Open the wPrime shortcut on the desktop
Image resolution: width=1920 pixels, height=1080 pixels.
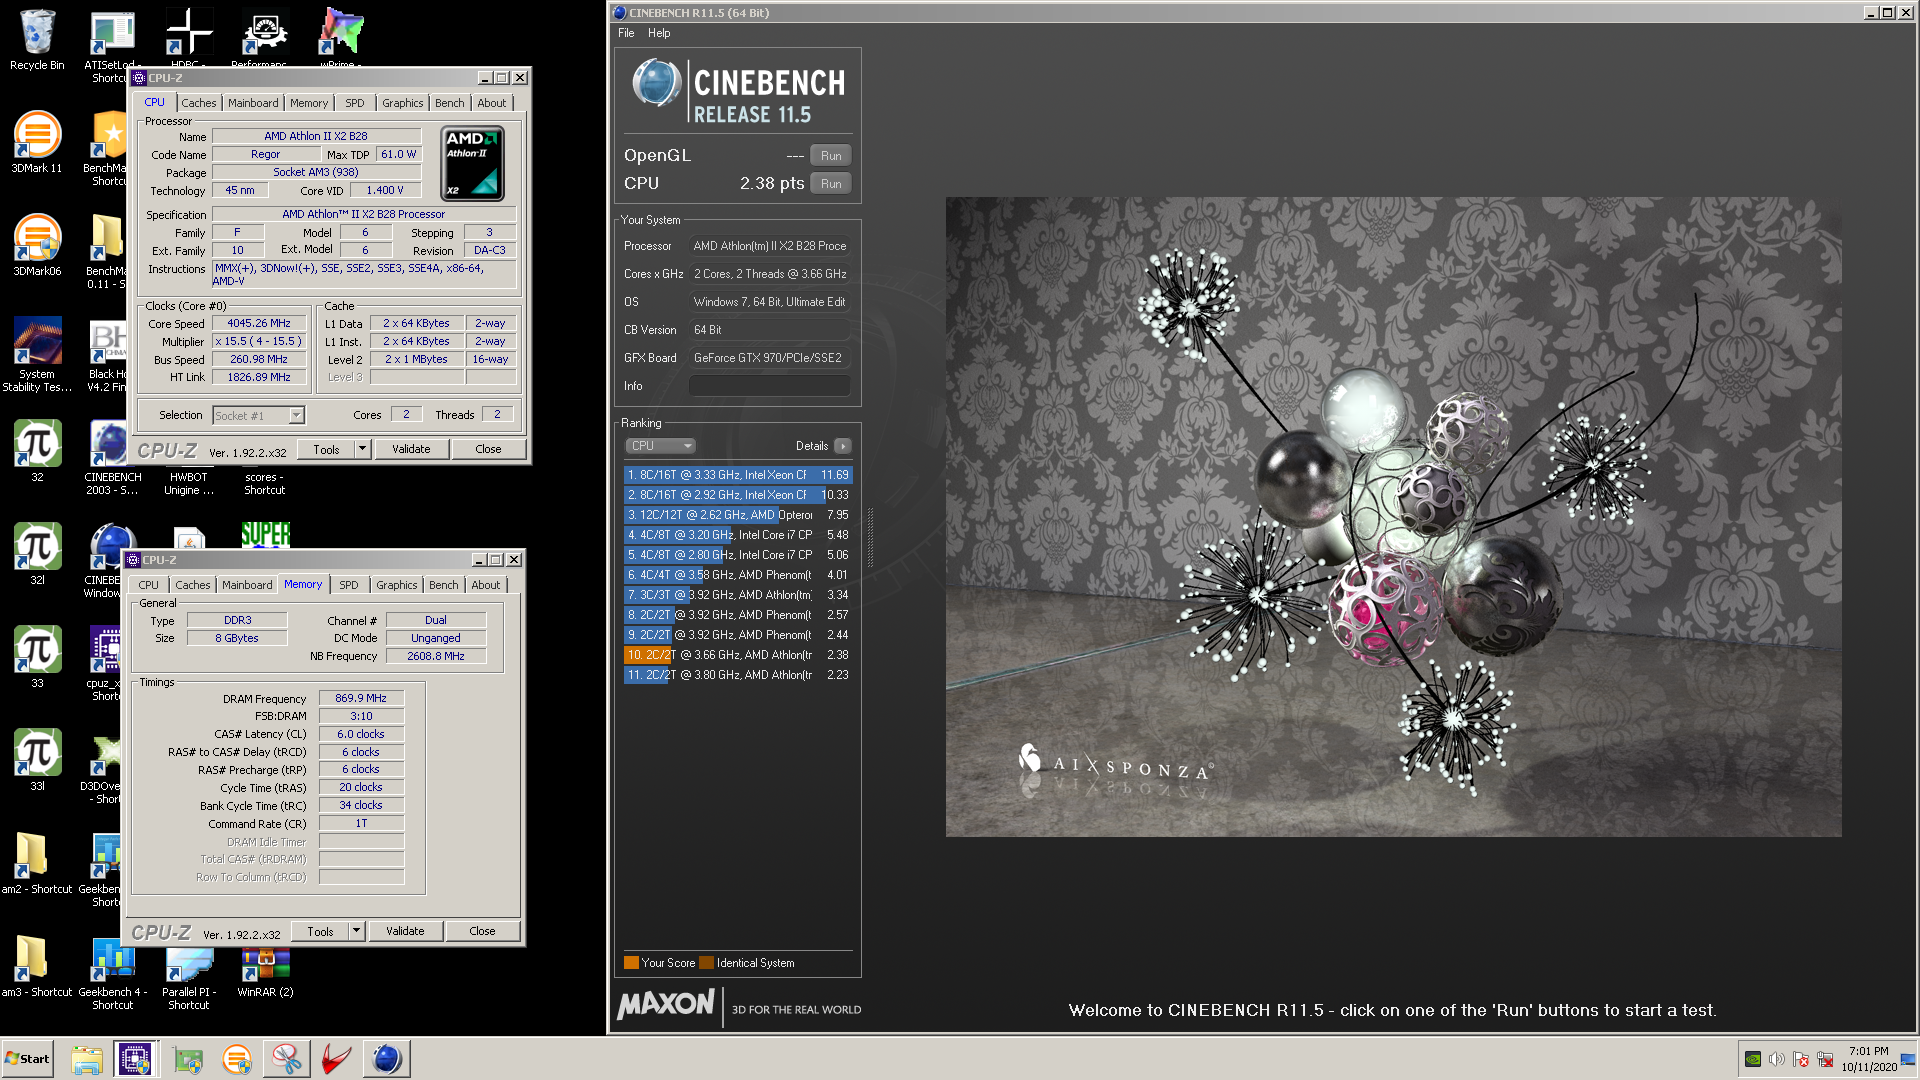(x=341, y=38)
